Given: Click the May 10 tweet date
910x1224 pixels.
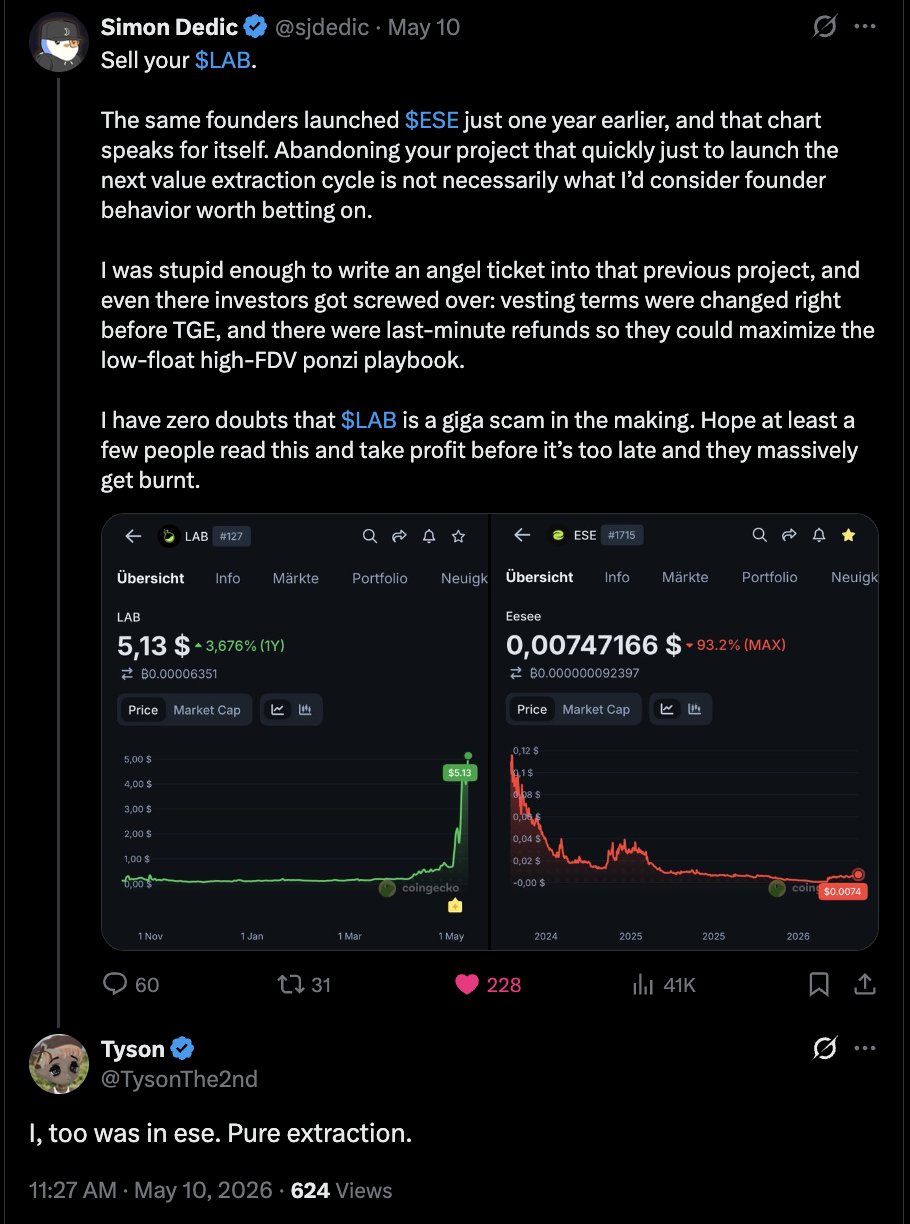Looking at the screenshot, I should point(424,27).
